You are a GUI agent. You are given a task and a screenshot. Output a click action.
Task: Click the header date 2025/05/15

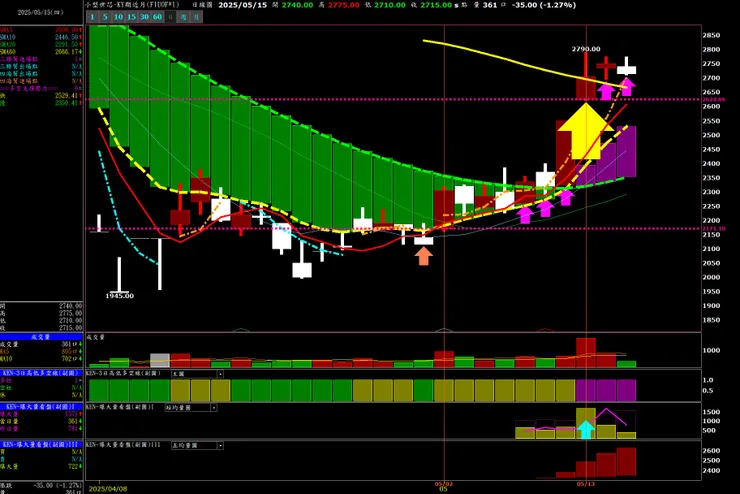[243, 5]
